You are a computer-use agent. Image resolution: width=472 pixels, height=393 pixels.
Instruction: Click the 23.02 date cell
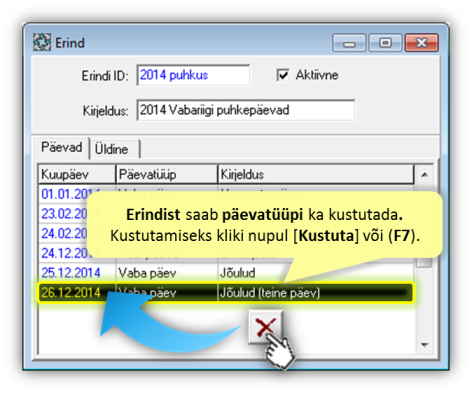click(63, 214)
